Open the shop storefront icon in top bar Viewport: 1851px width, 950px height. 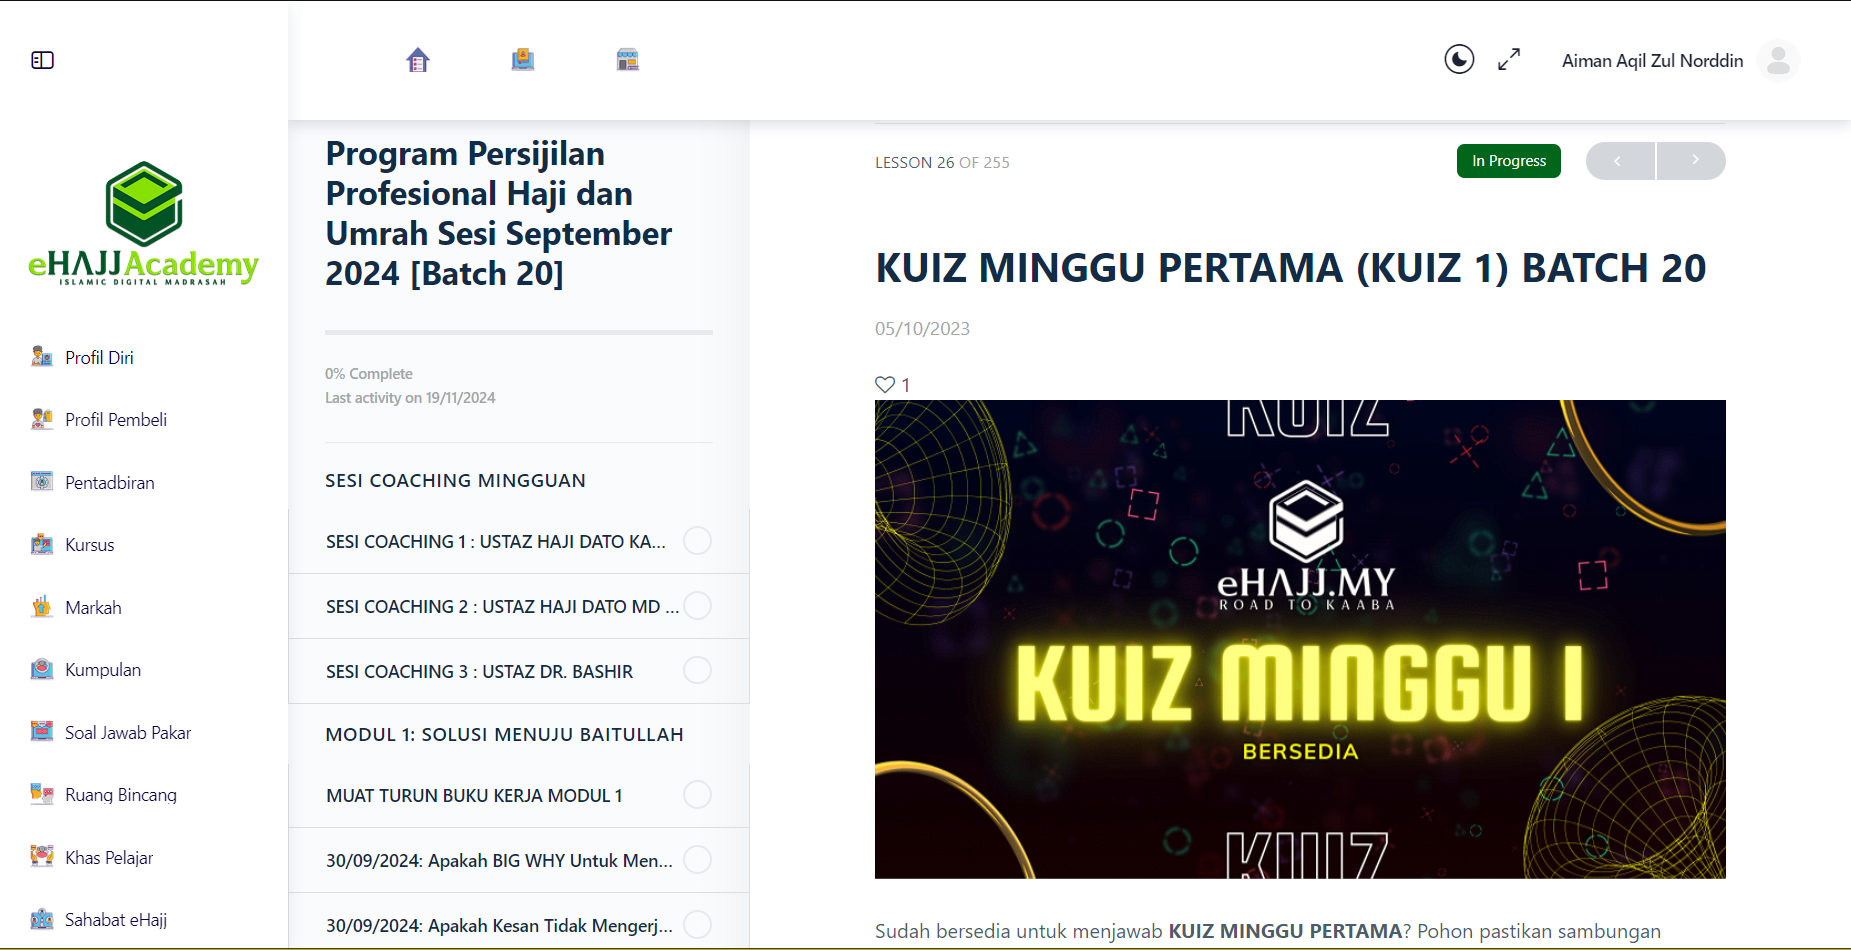point(627,60)
